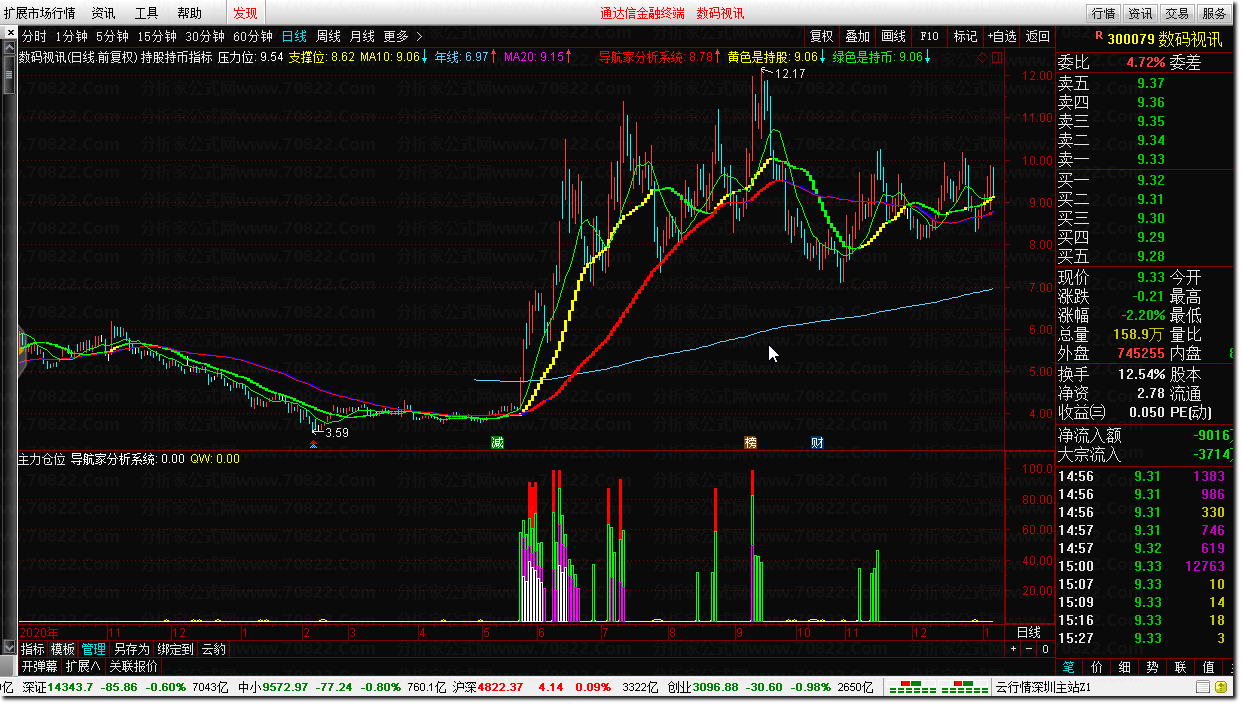Select the 30分钟 period

(x=205, y=36)
